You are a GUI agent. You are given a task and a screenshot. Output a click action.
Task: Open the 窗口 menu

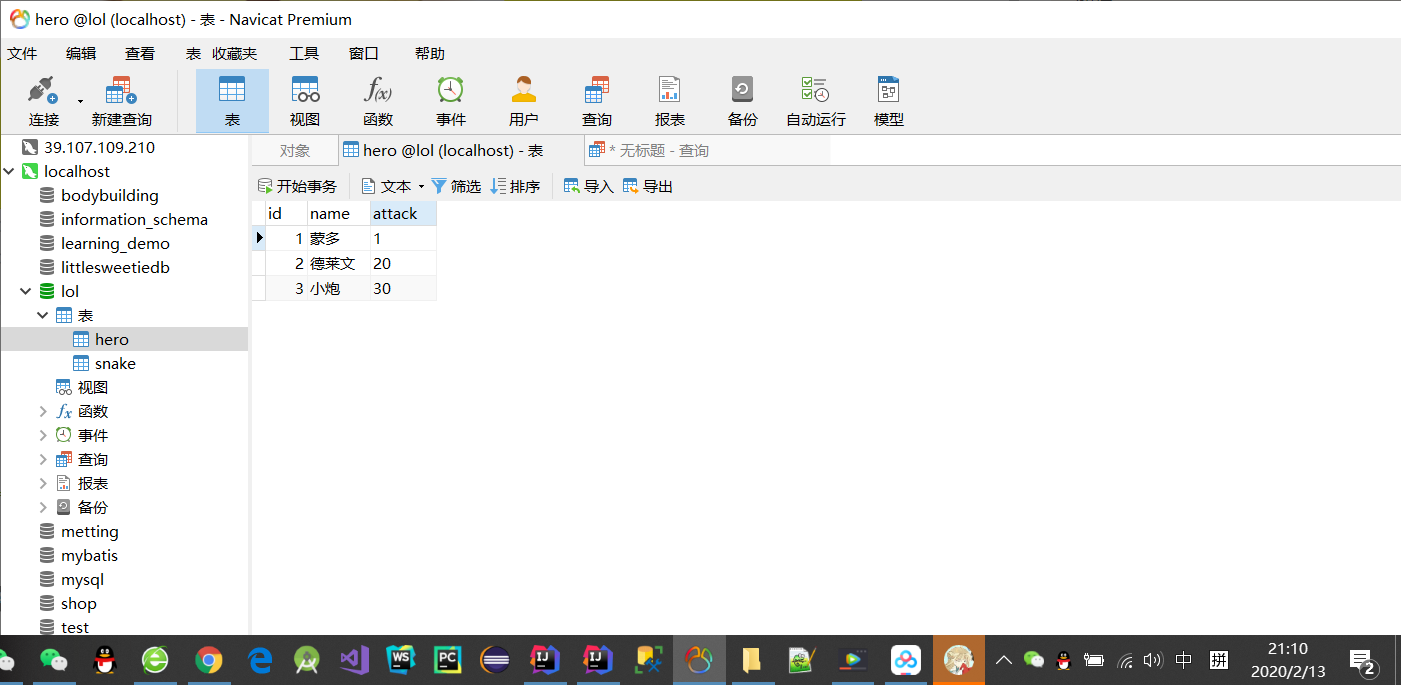(x=364, y=54)
